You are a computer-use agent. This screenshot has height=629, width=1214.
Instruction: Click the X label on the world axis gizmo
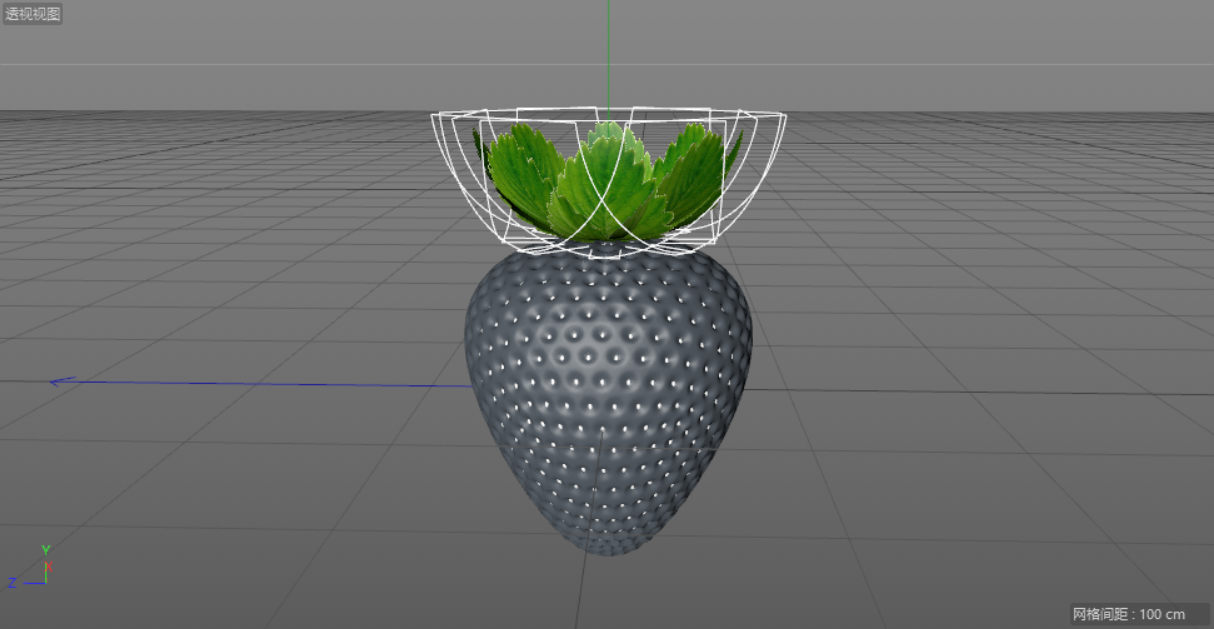tap(48, 566)
